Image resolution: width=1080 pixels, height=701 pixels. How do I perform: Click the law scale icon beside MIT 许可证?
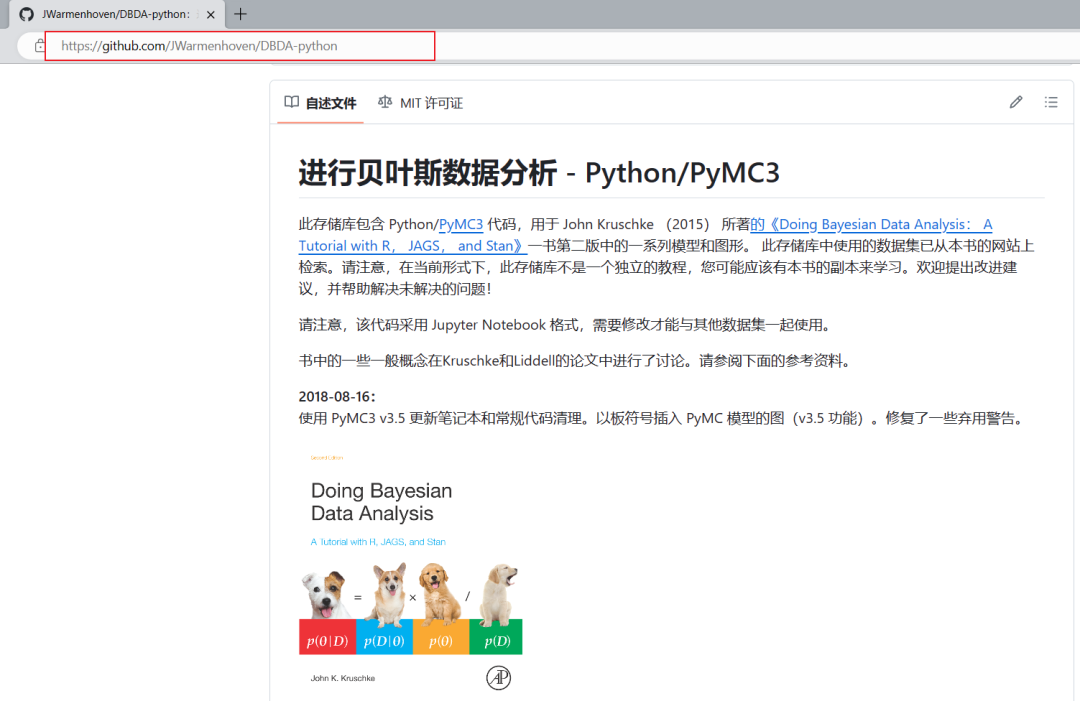coord(385,102)
